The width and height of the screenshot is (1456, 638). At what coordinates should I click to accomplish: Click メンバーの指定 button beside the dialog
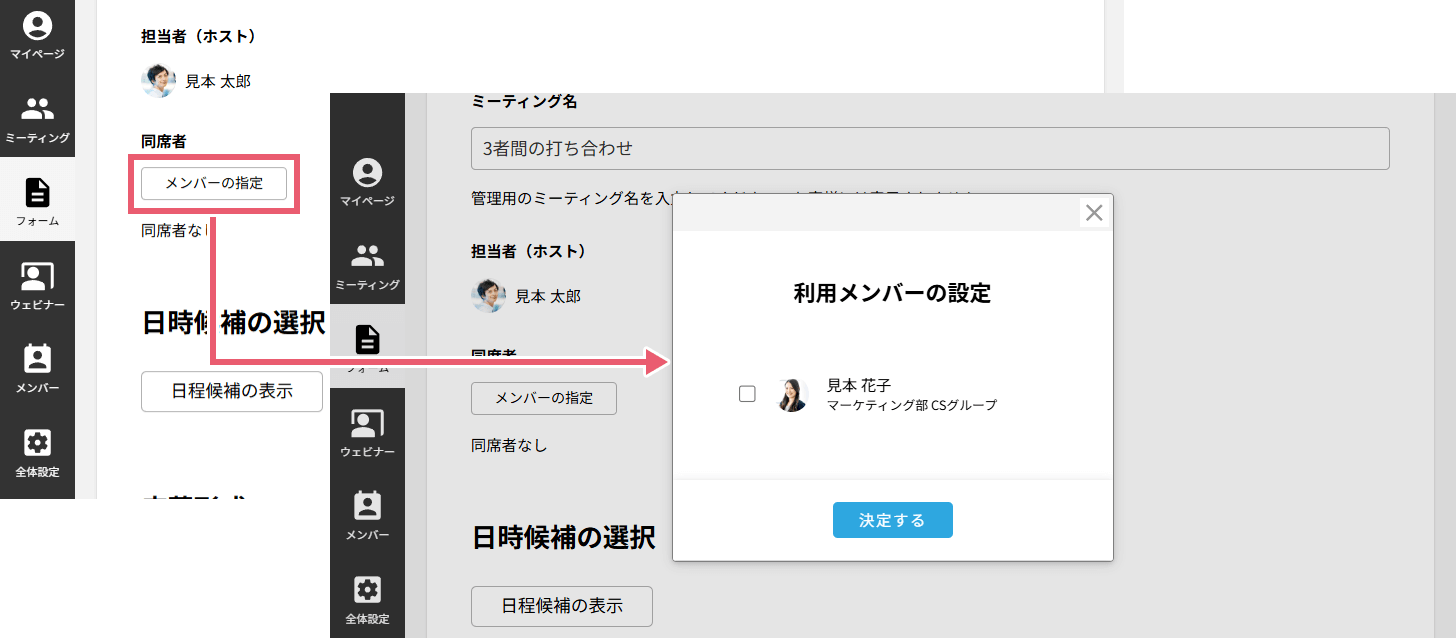tap(544, 398)
